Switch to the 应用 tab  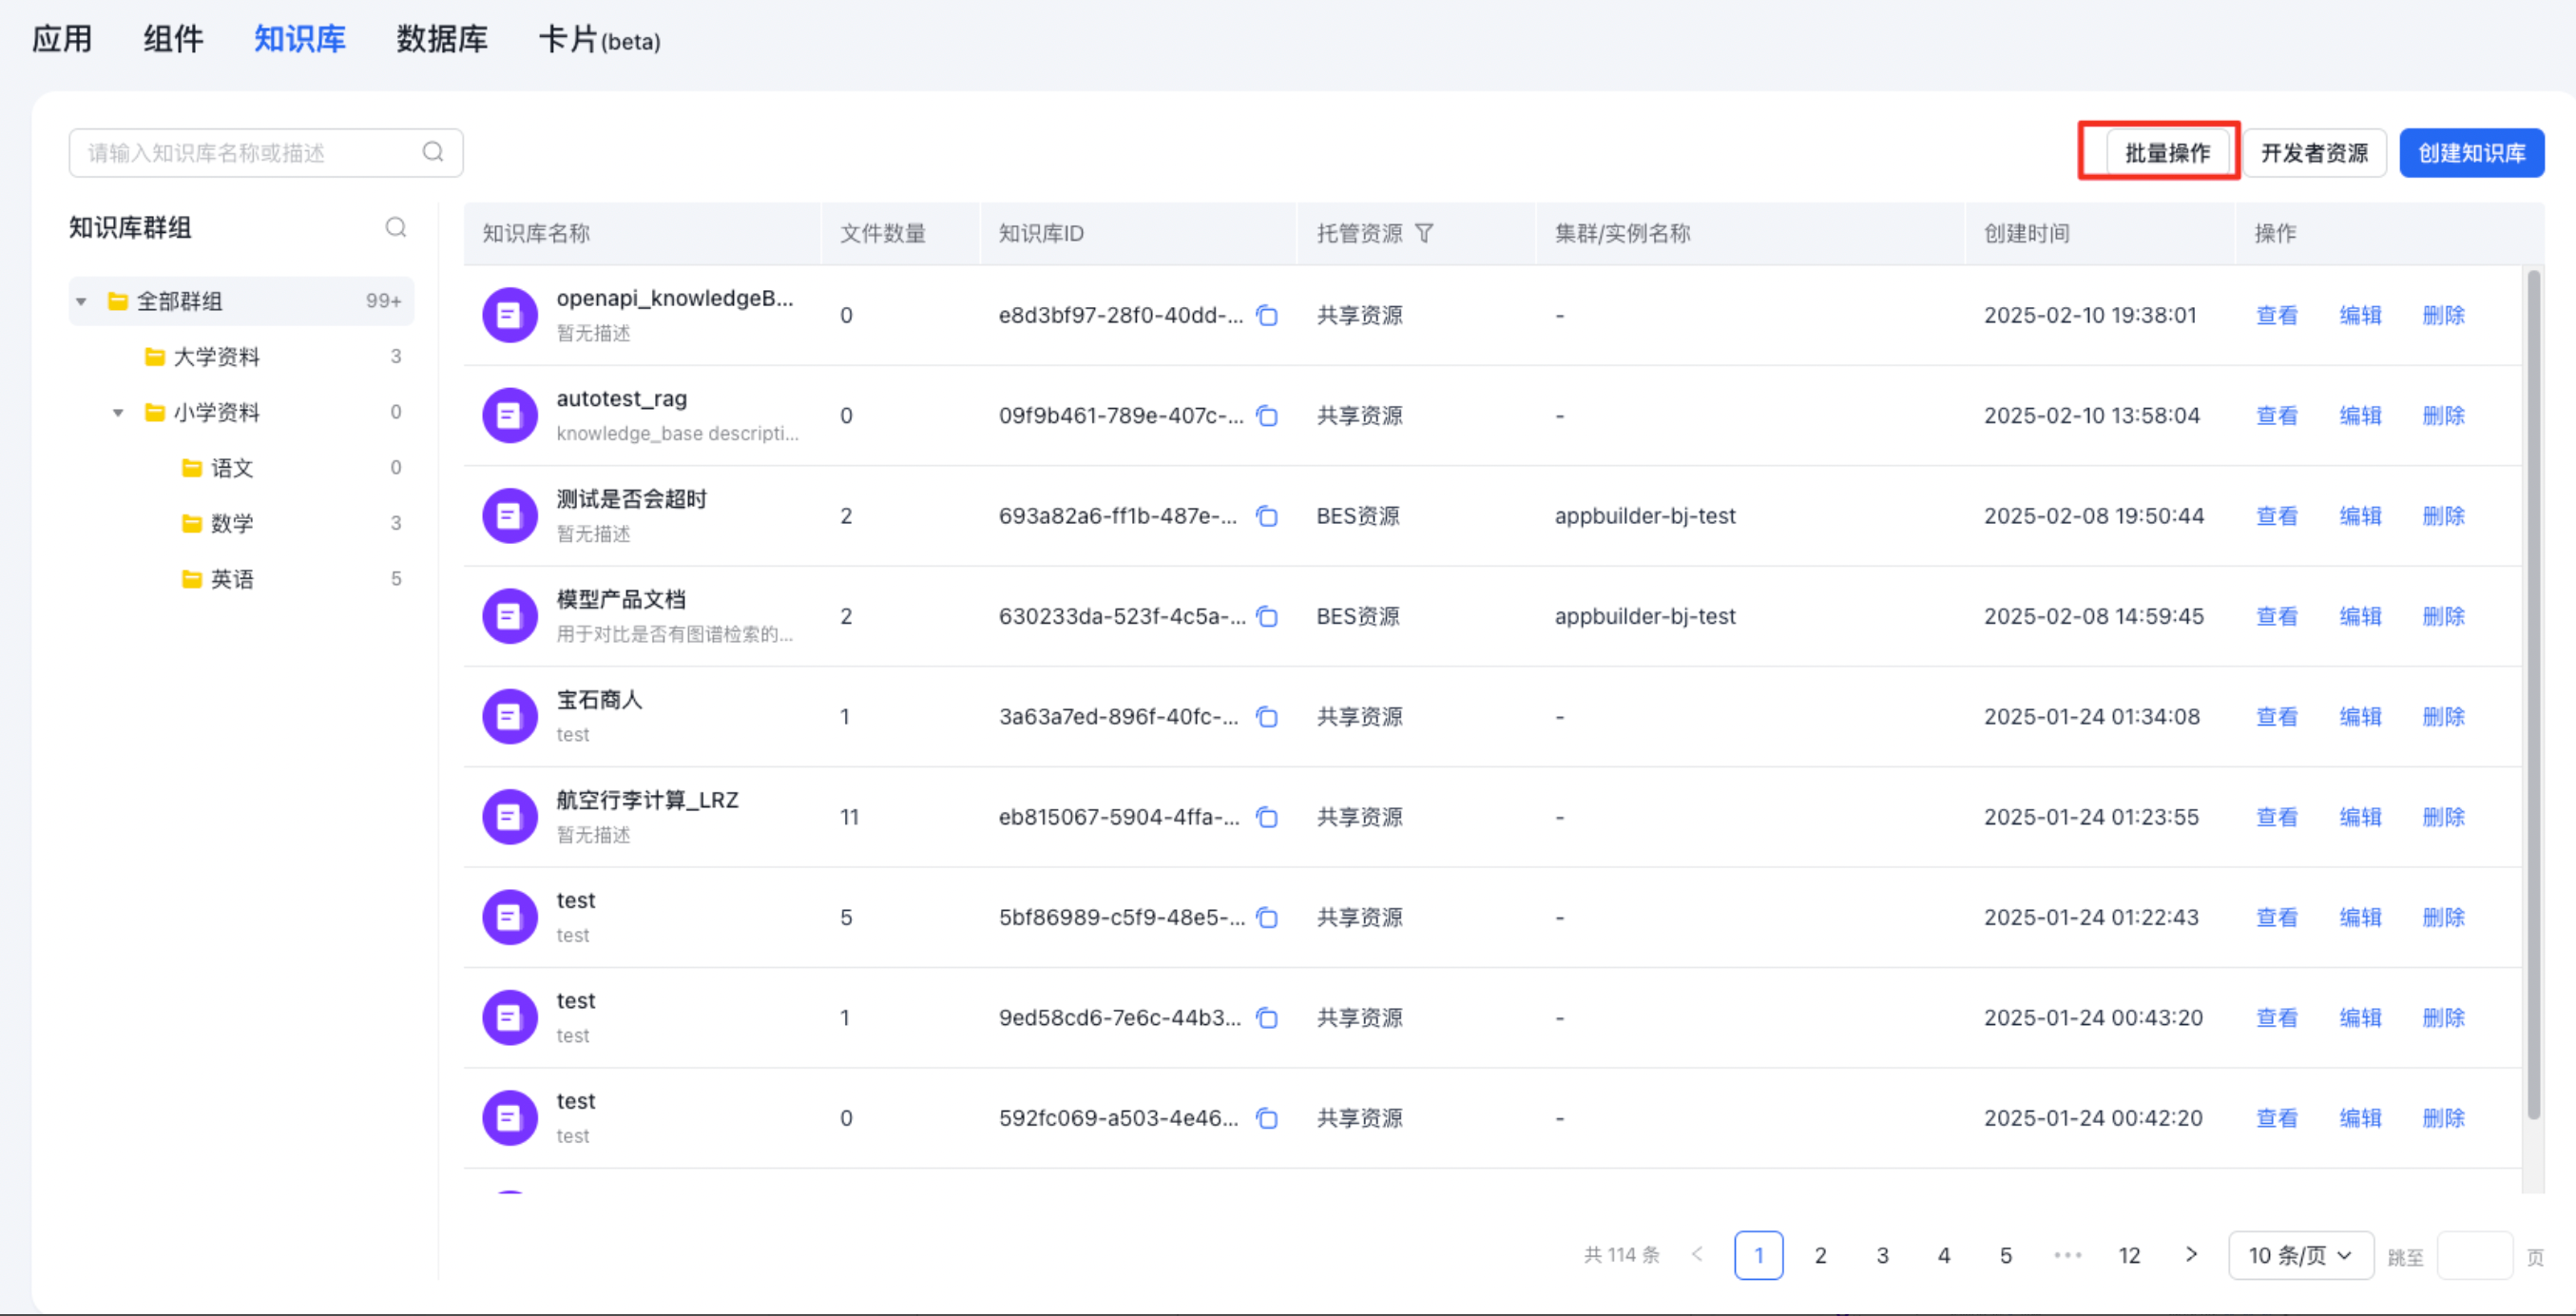click(x=62, y=39)
